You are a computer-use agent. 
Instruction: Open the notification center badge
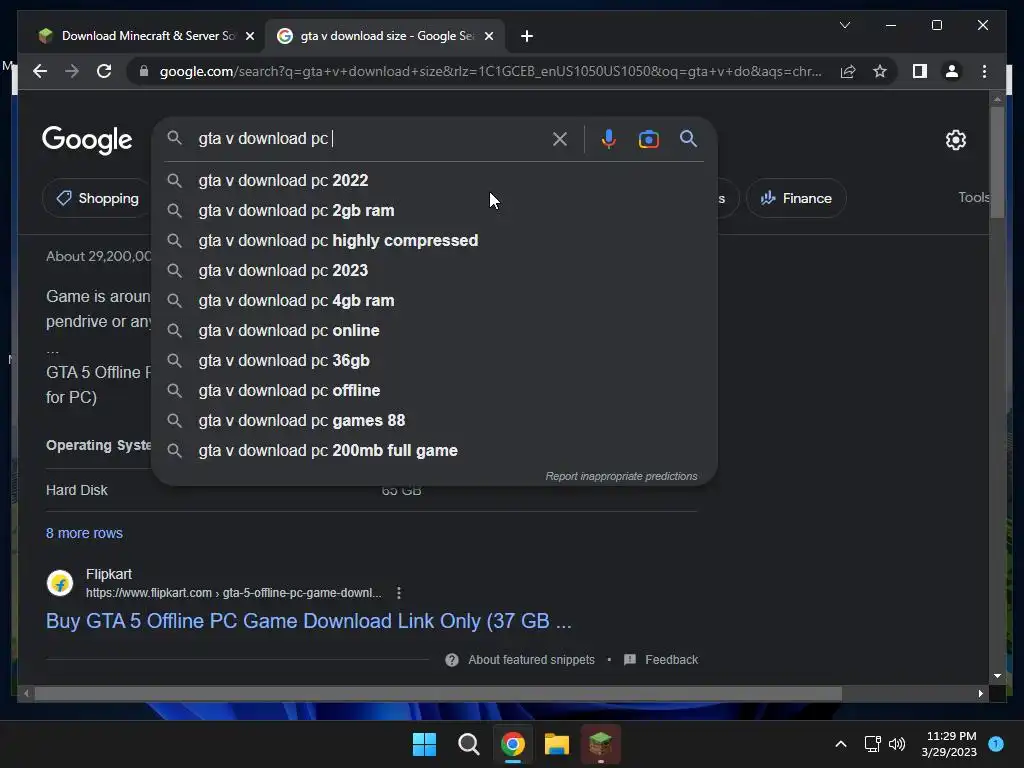click(x=995, y=744)
